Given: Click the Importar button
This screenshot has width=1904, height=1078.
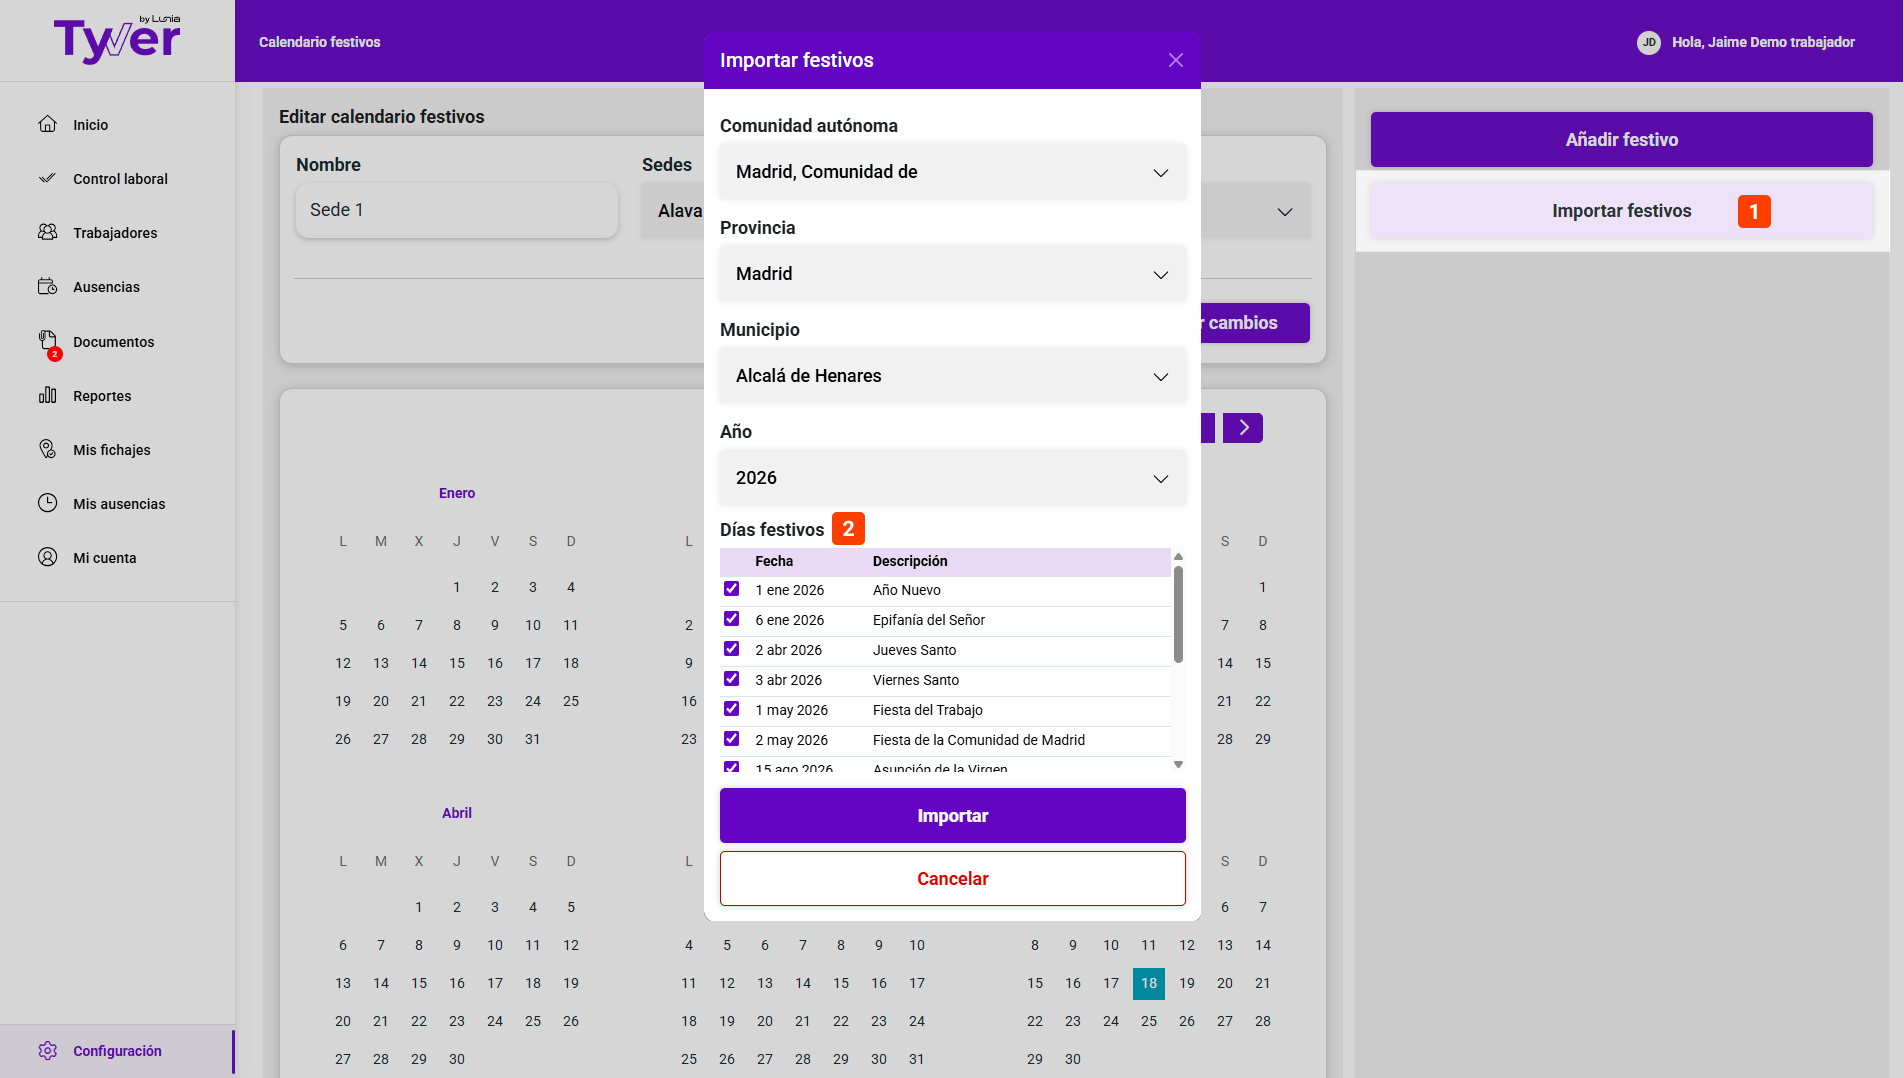Looking at the screenshot, I should coord(952,816).
